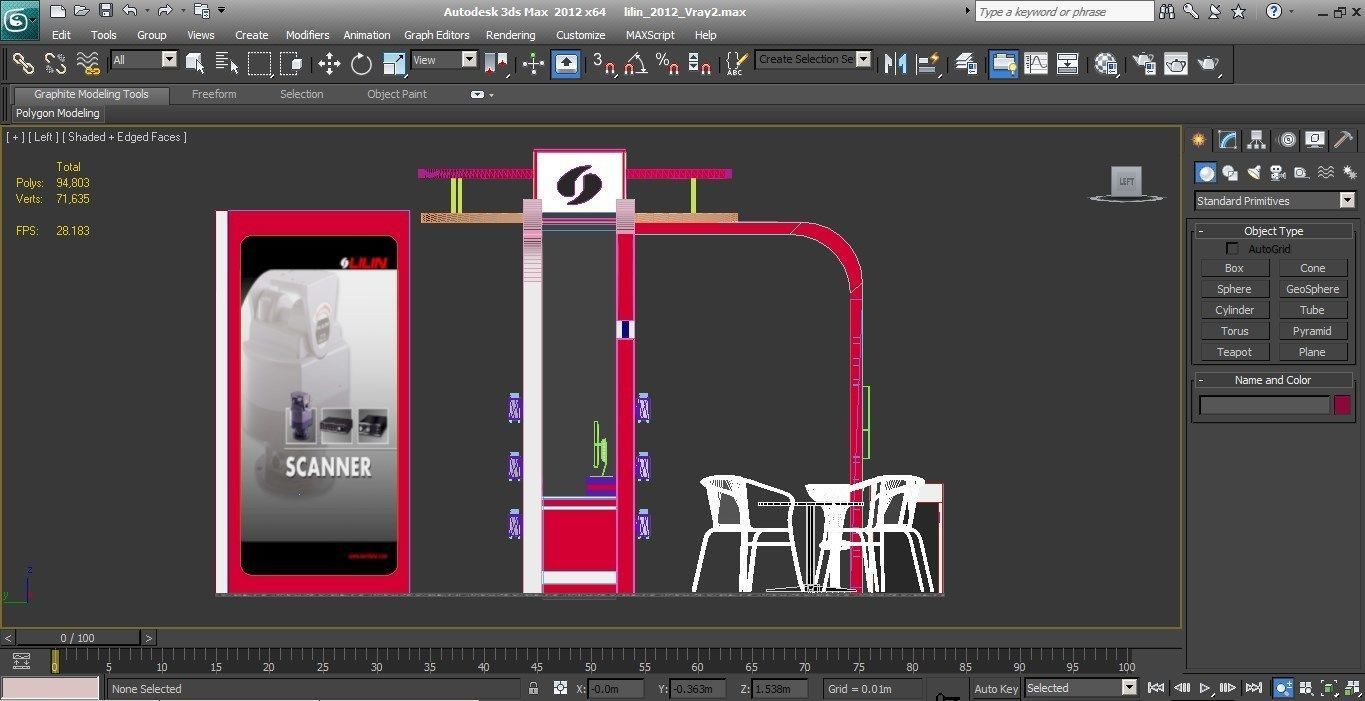The image size is (1365, 701).
Task: Click the Select and Manipulate icon
Action: pyautogui.click(x=533, y=63)
